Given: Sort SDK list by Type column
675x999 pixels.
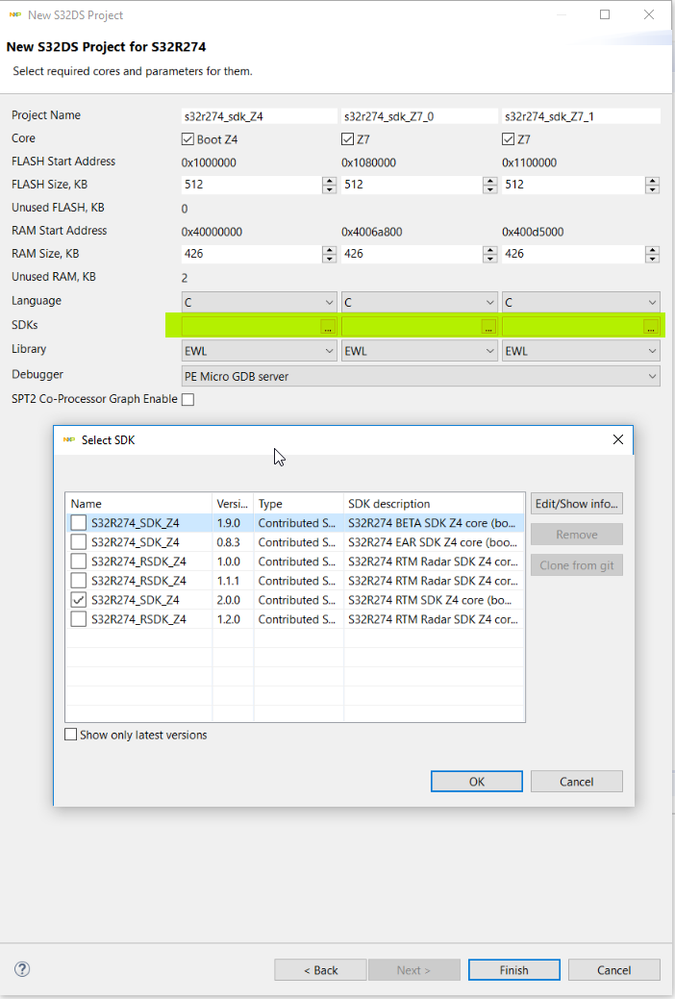Looking at the screenshot, I should [x=298, y=503].
